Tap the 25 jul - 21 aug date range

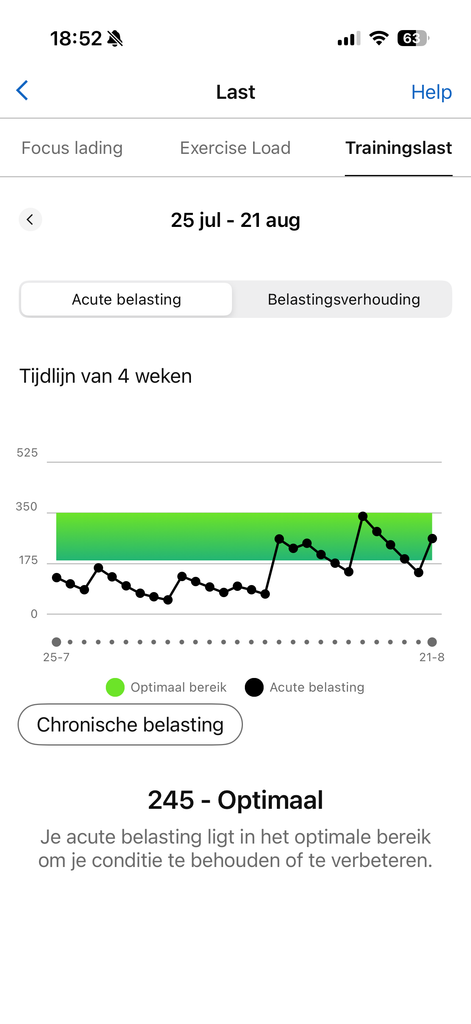click(x=236, y=220)
